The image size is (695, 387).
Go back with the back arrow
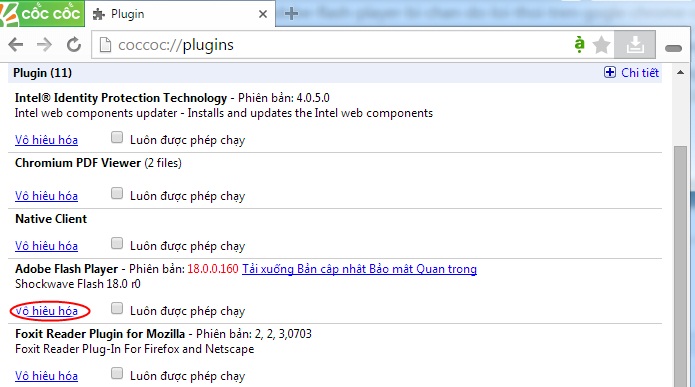[x=16, y=44]
